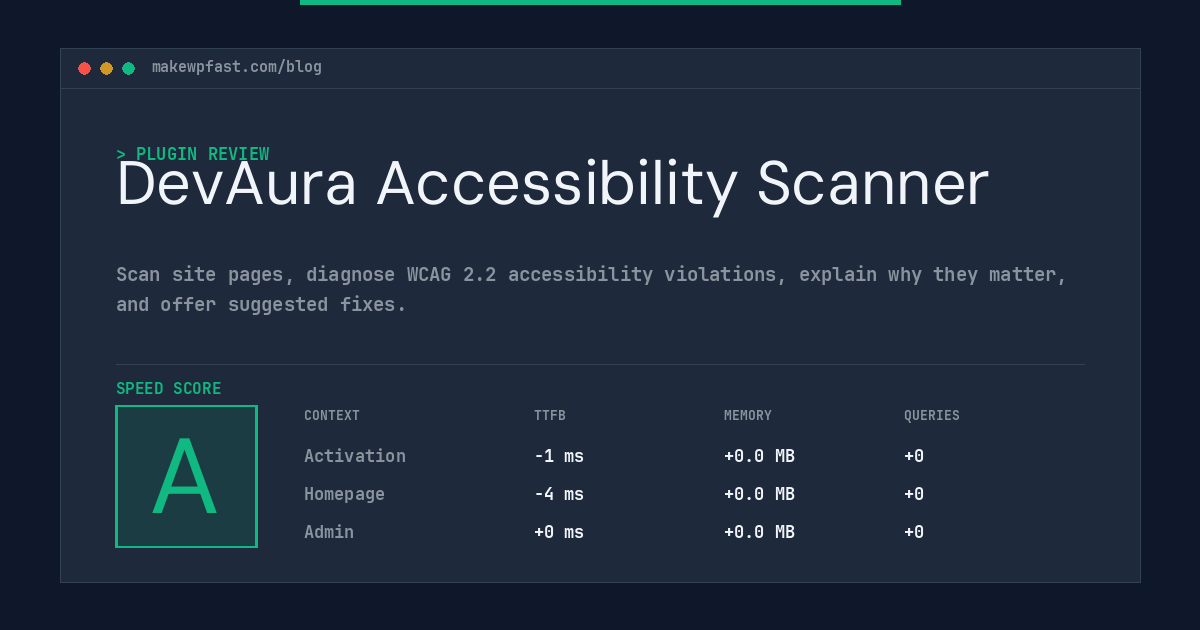The width and height of the screenshot is (1200, 630).
Task: Select the Admin row label
Action: 329,532
